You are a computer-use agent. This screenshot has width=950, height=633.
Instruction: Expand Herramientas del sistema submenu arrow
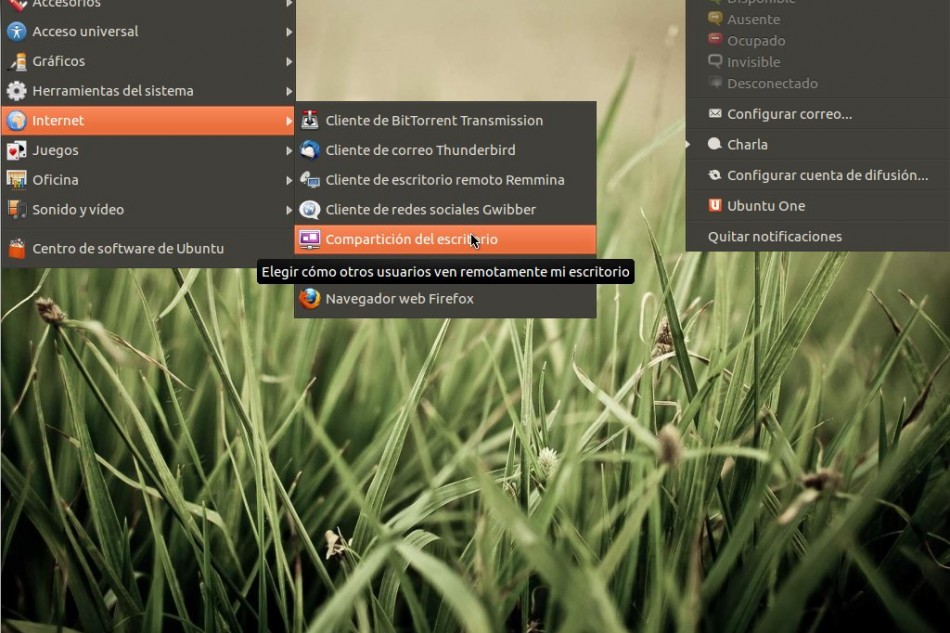coord(289,91)
